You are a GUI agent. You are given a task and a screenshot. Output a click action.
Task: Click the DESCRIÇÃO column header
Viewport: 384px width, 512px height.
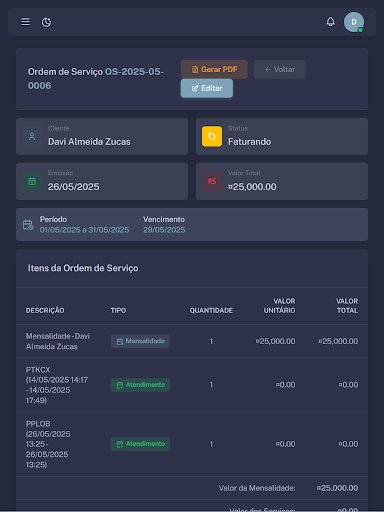(x=45, y=310)
